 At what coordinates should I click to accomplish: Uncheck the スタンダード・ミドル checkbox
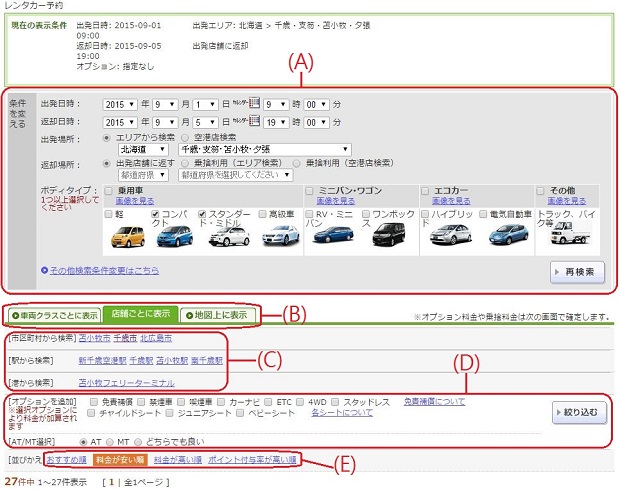pos(202,214)
